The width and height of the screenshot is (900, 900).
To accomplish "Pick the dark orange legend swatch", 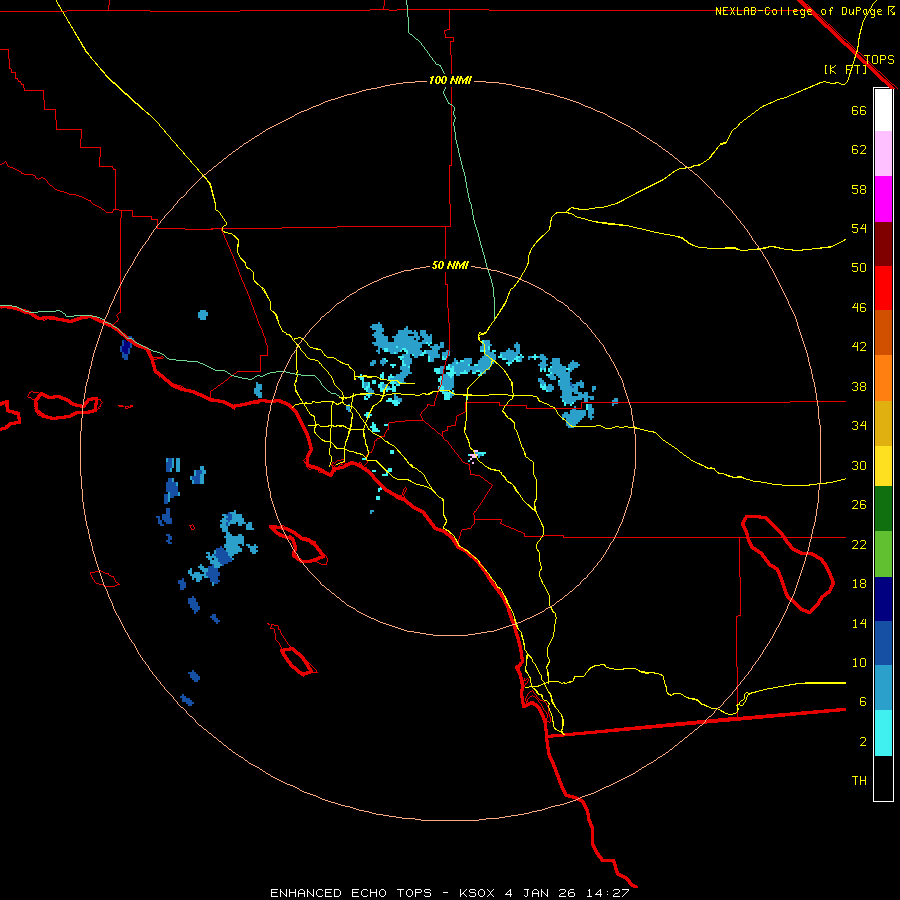I will tap(883, 332).
